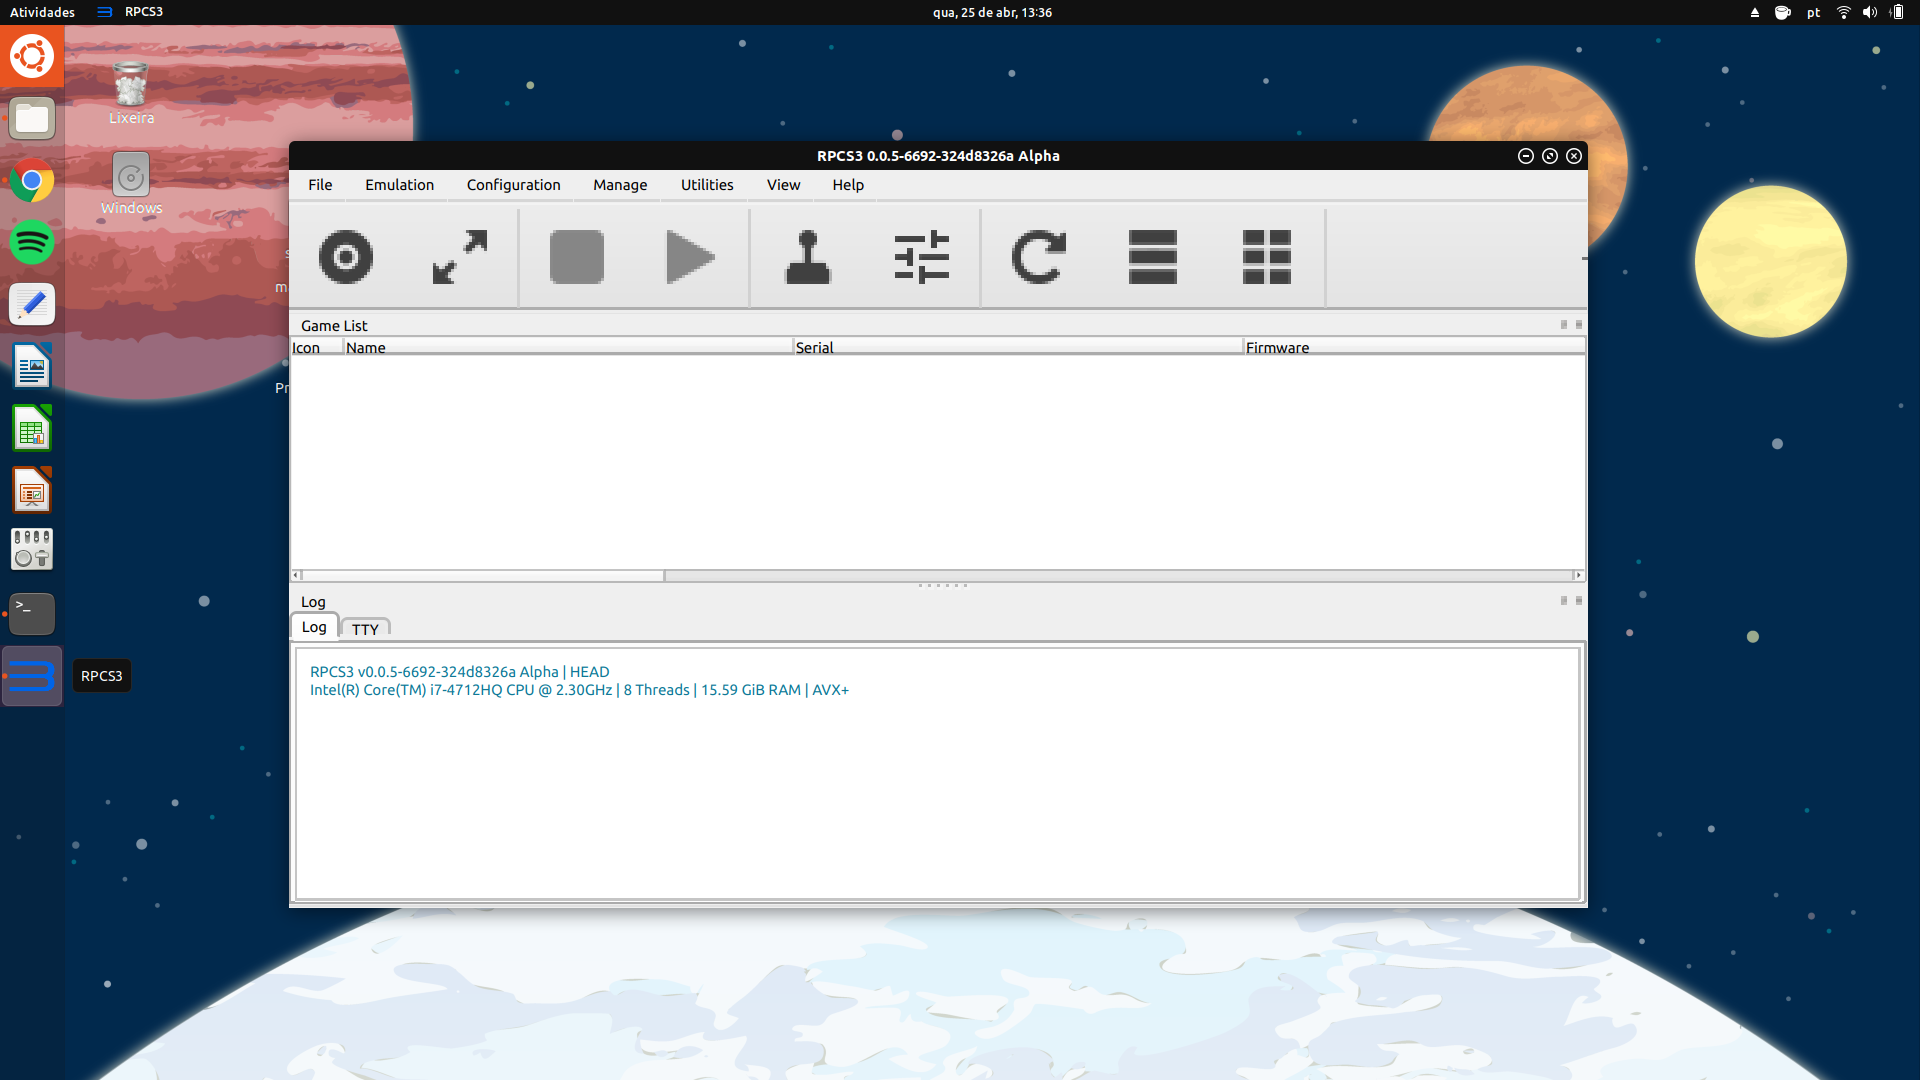Image resolution: width=1920 pixels, height=1080 pixels.
Task: Open the Emulation menu
Action: pos(399,185)
